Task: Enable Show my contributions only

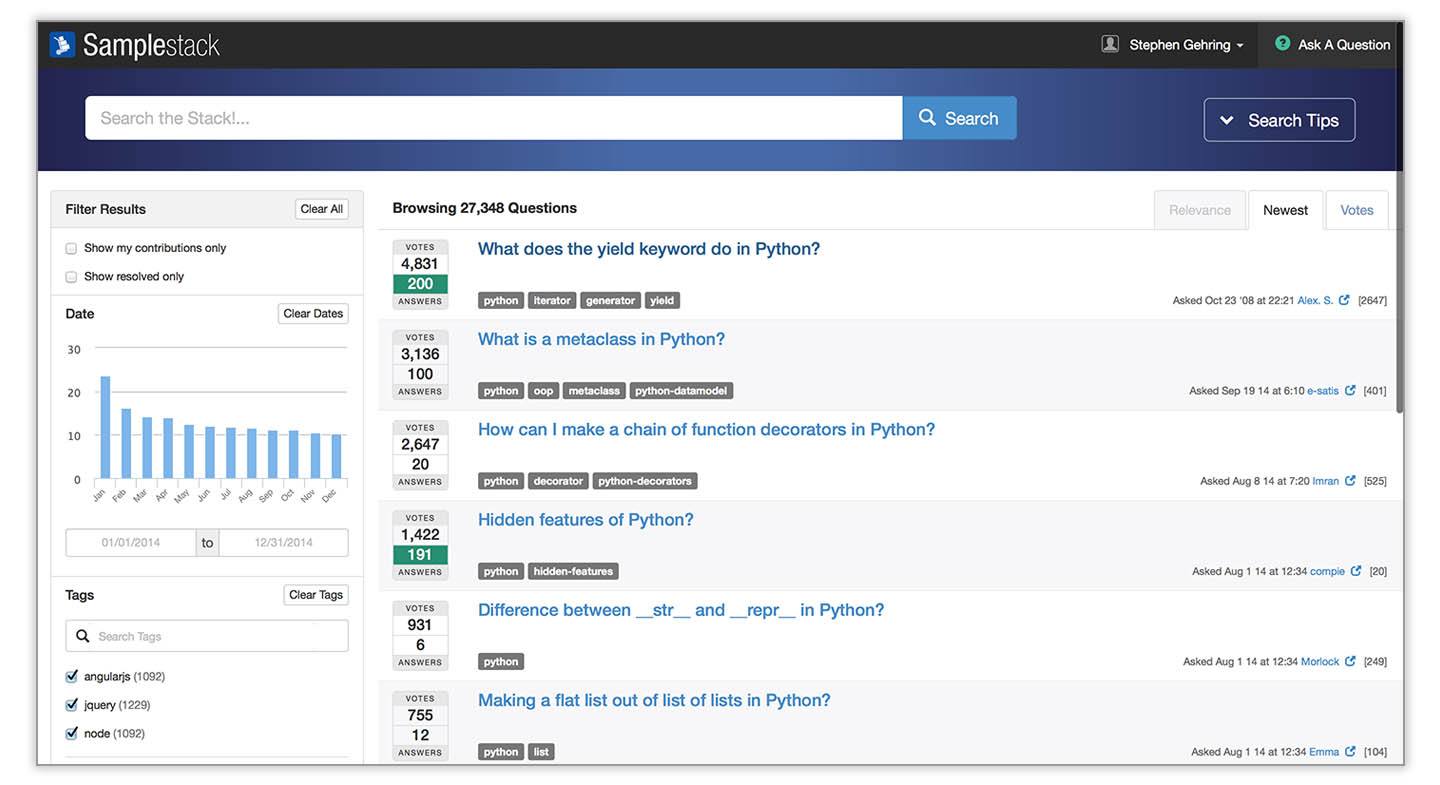Action: coord(71,248)
